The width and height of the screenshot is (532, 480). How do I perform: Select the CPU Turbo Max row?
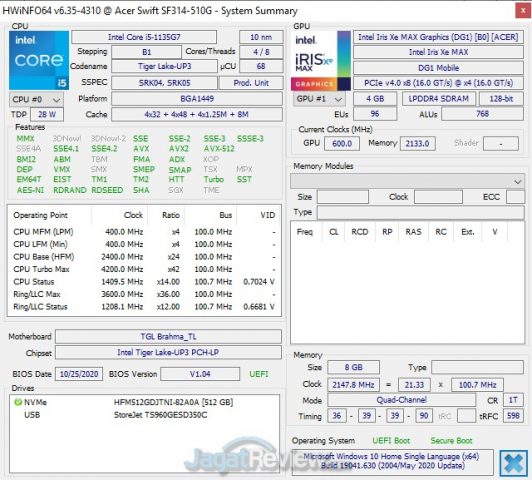click(x=144, y=269)
